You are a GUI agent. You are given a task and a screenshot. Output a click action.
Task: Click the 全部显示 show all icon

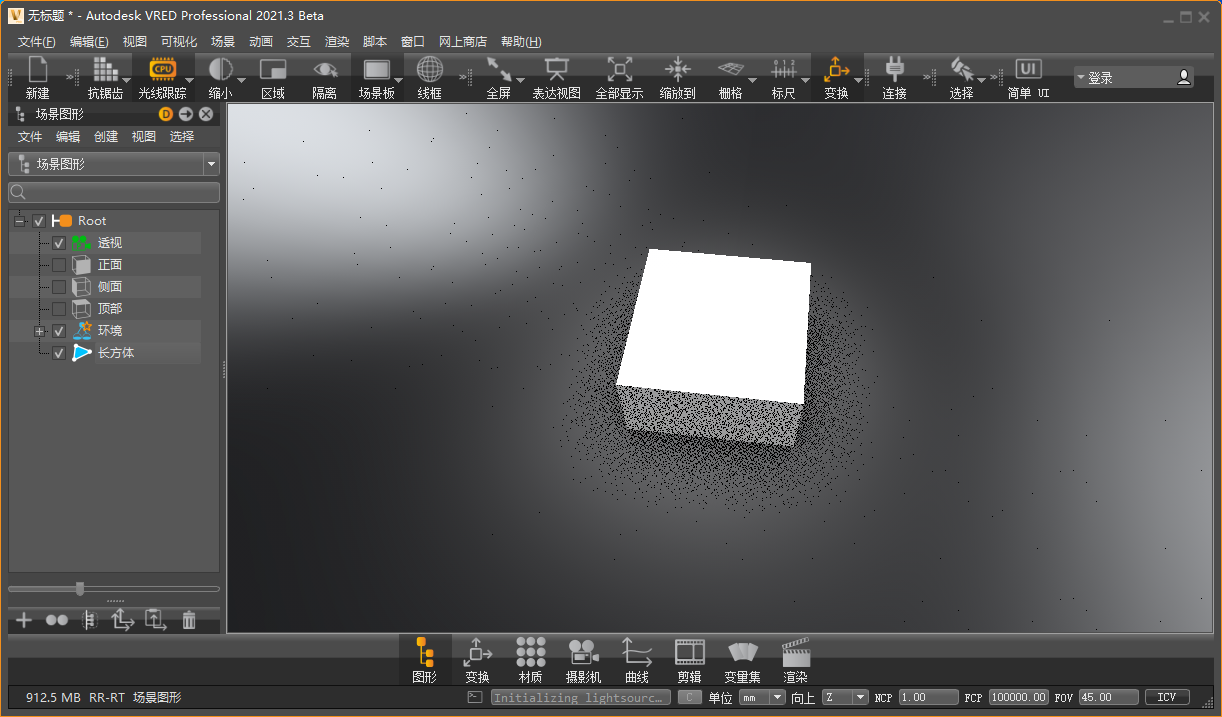click(x=619, y=70)
